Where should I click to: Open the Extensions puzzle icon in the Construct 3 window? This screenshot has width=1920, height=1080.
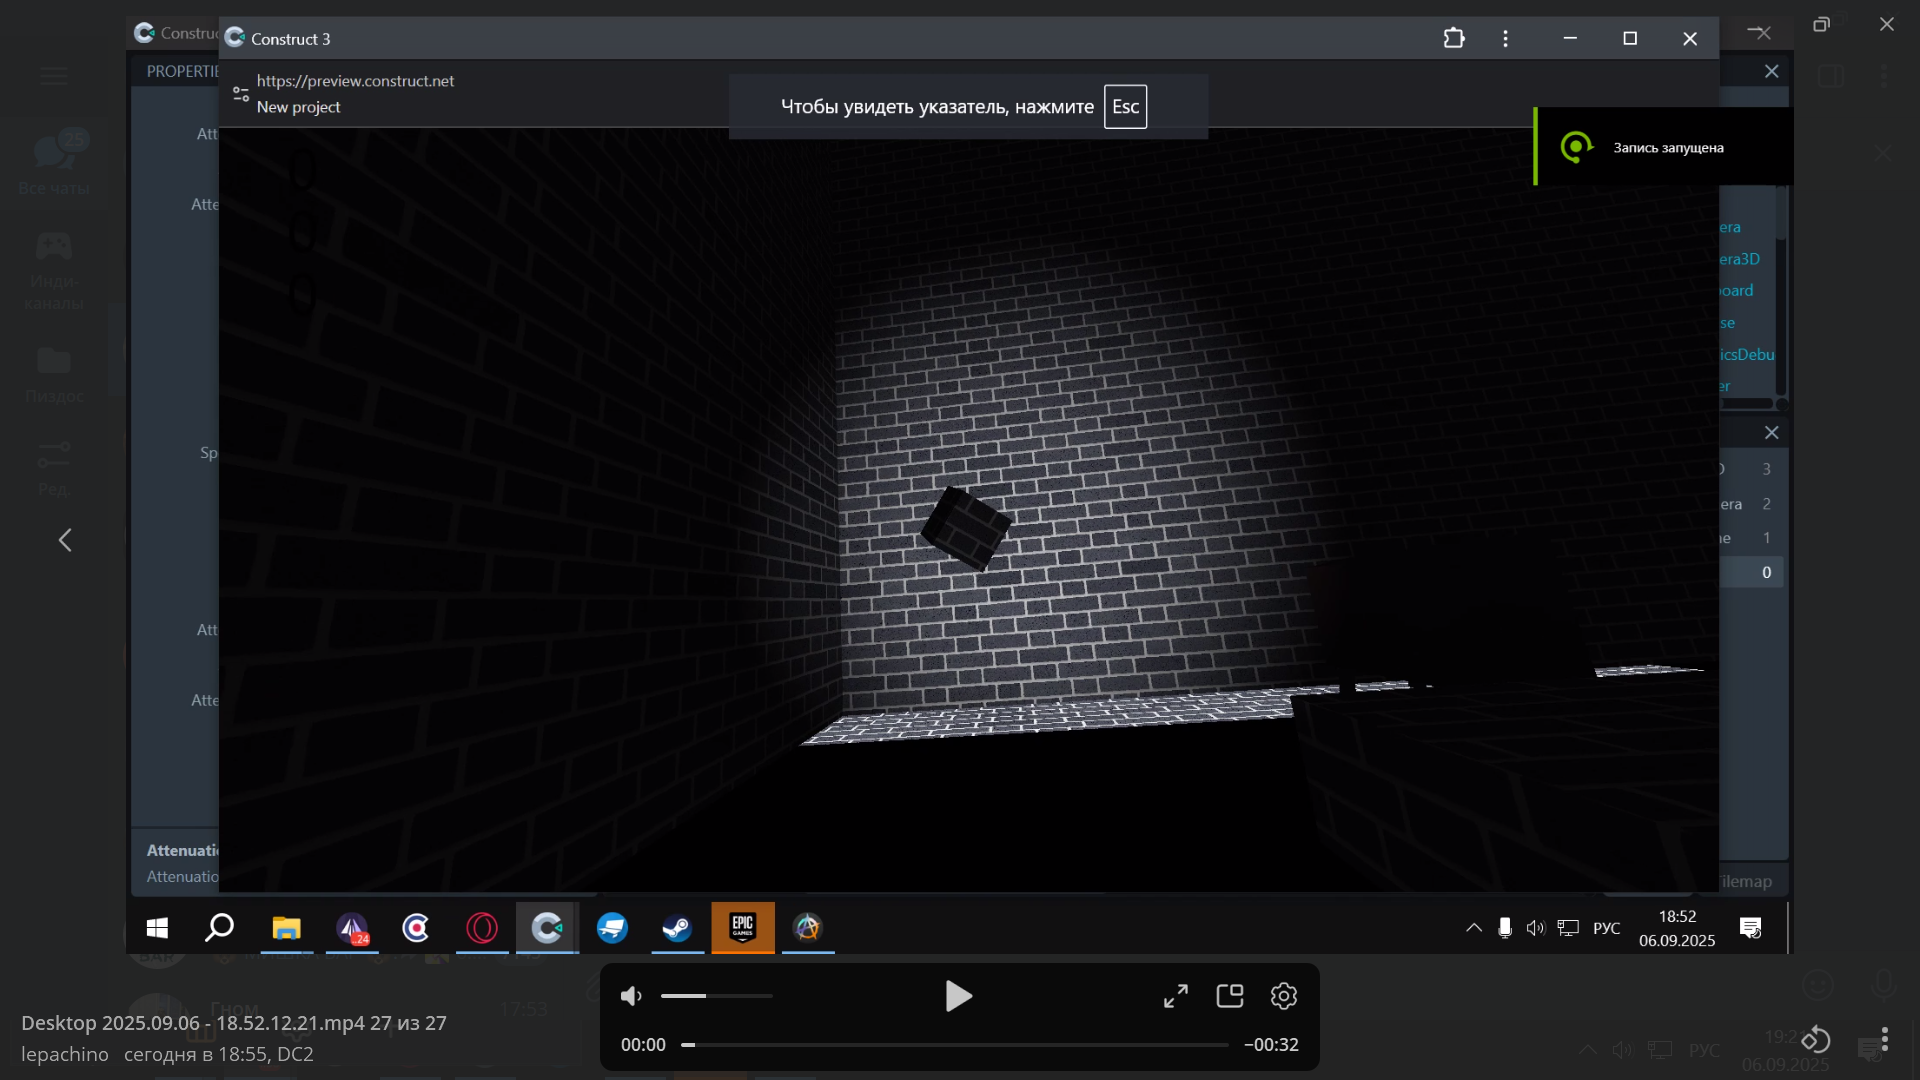pyautogui.click(x=1454, y=38)
